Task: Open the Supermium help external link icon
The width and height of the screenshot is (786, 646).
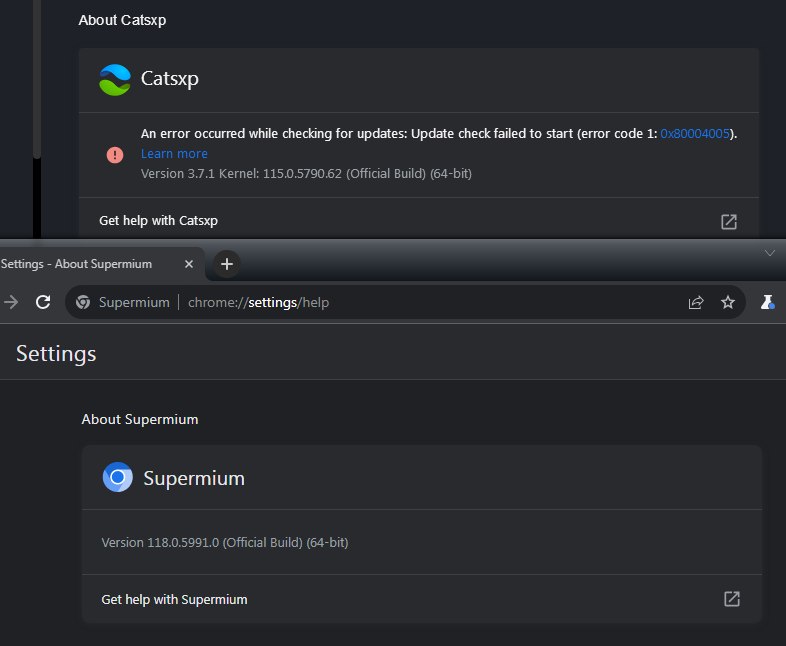Action: pyautogui.click(x=731, y=599)
